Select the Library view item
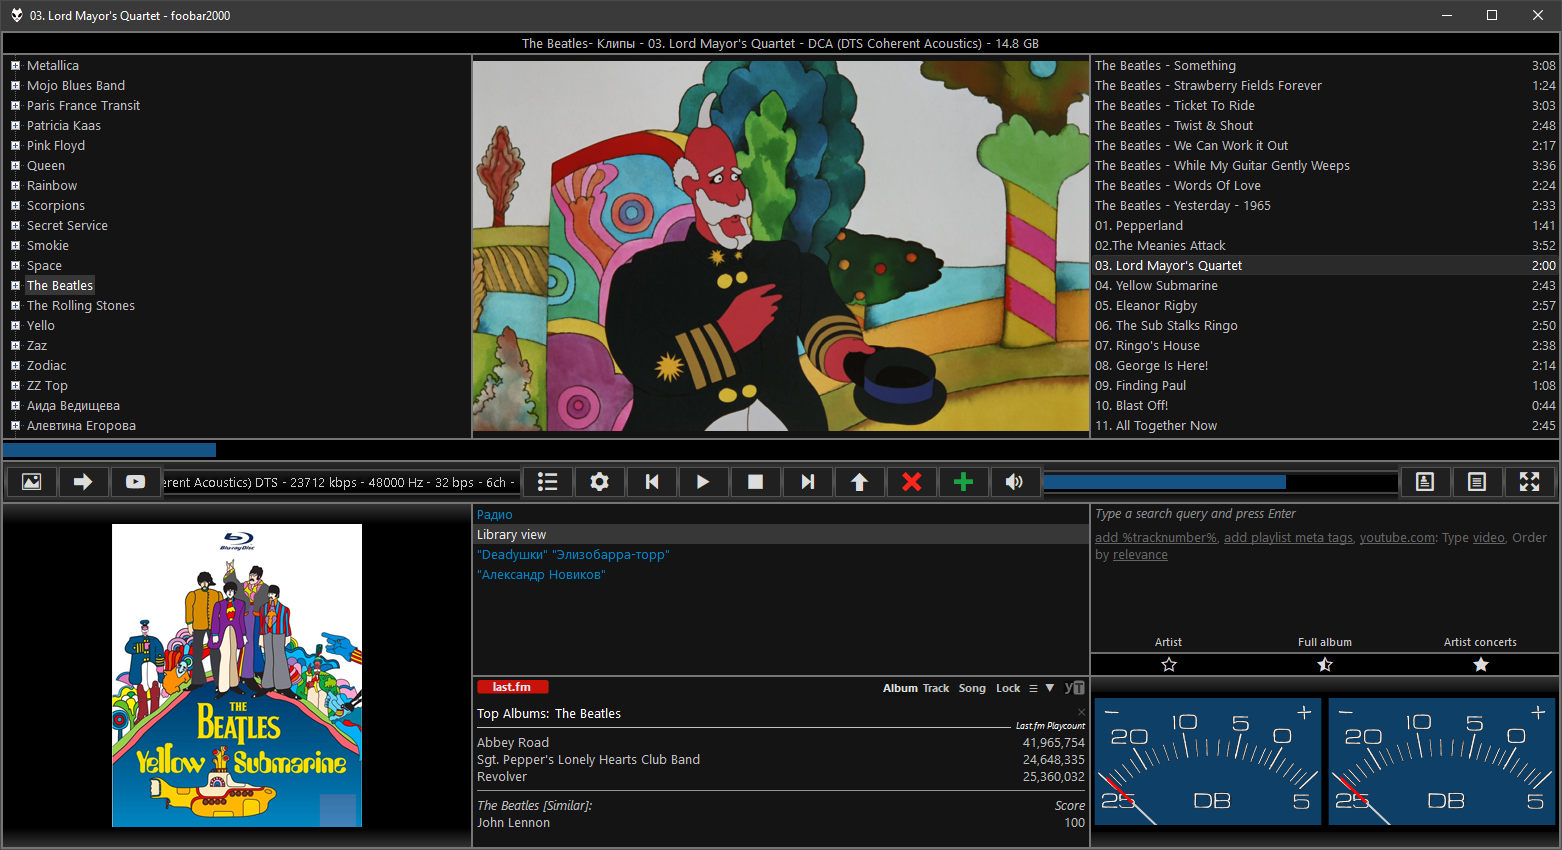The image size is (1562, 850). coord(511,535)
